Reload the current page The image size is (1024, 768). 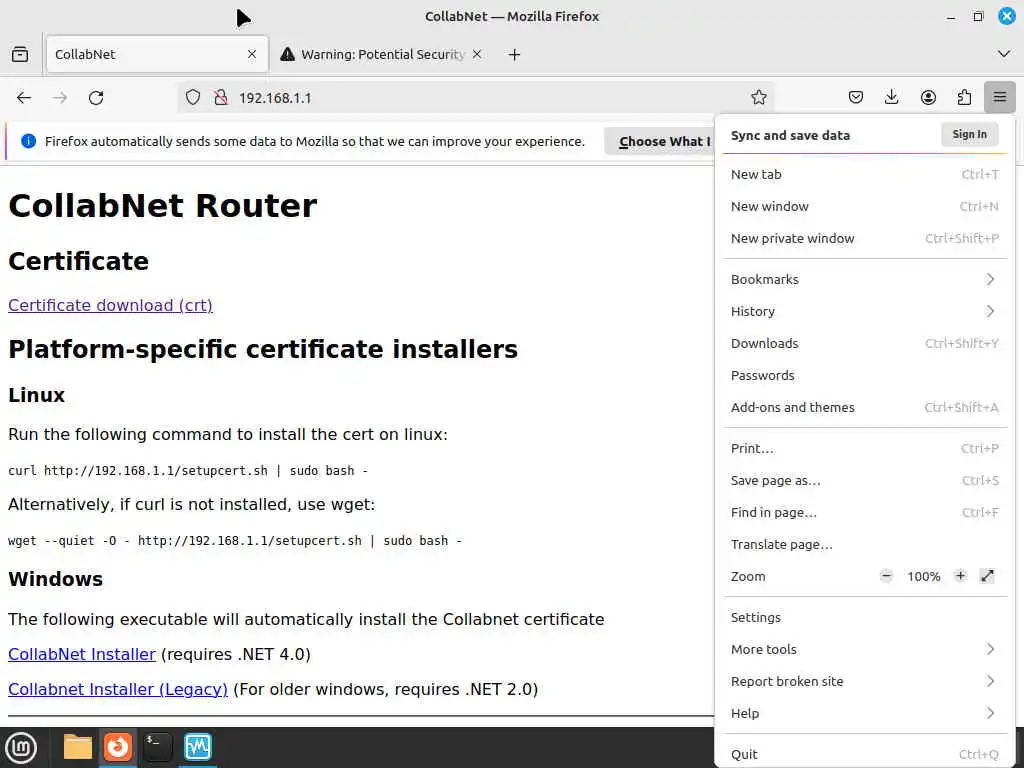click(96, 98)
